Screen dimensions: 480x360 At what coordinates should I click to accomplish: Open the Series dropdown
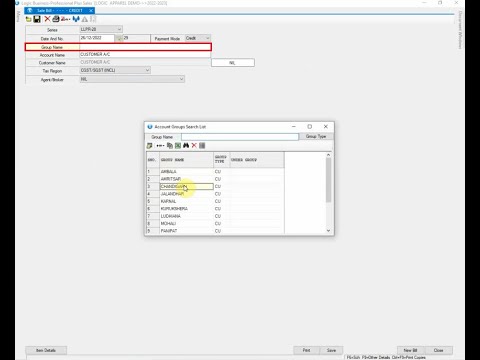pos(101,29)
